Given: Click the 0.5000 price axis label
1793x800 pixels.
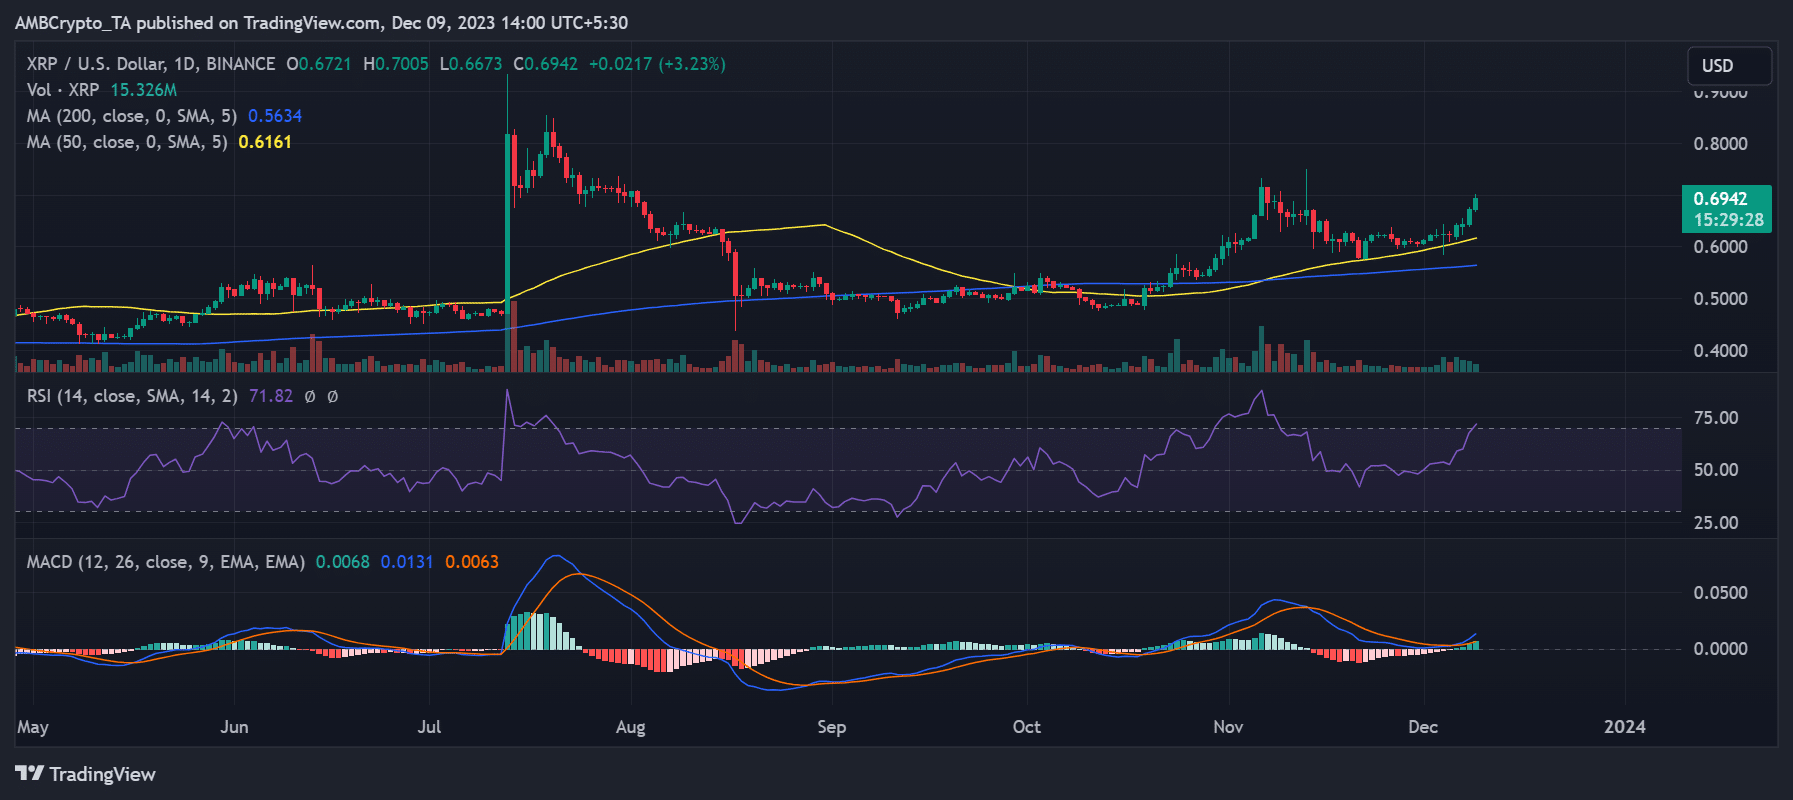Looking at the screenshot, I should tap(1721, 299).
